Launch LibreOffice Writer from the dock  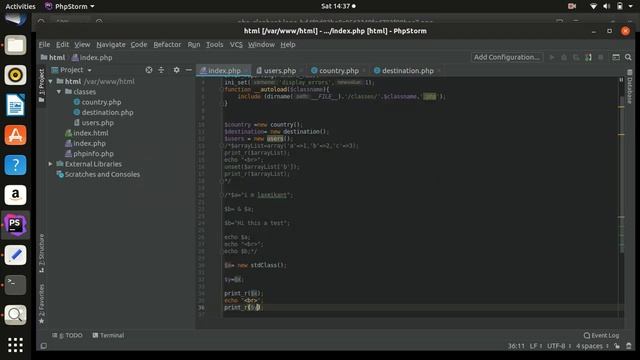point(16,105)
